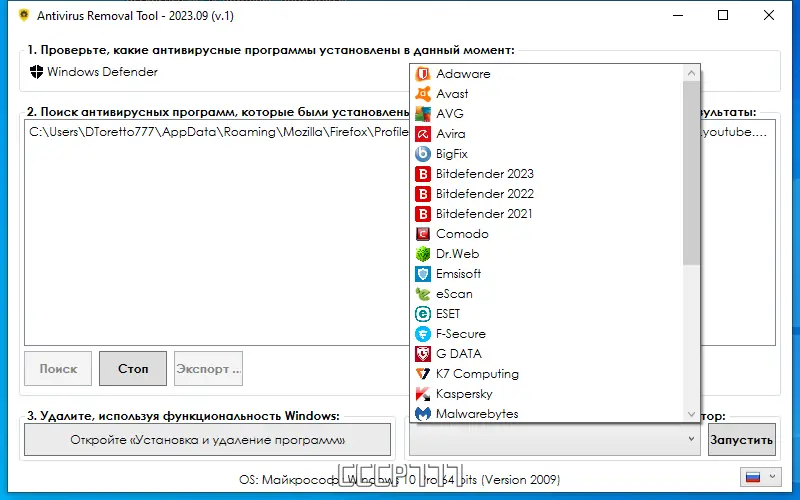Click the Antivirus Removal Tool title icon
The width and height of the screenshot is (800, 500).
[23, 15]
